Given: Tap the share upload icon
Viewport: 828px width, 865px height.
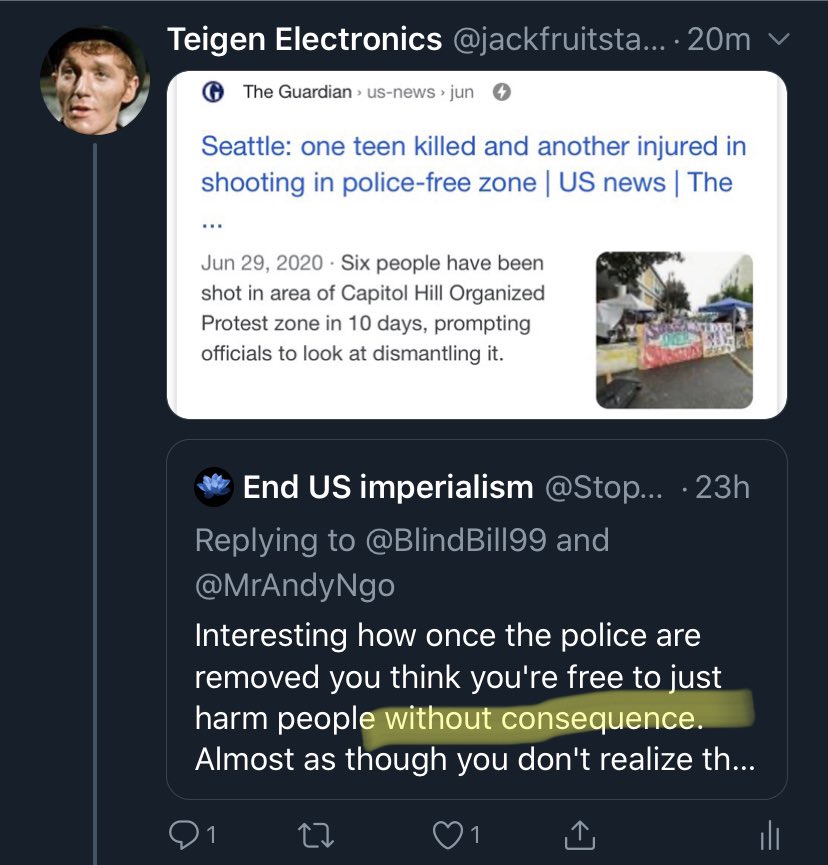Looking at the screenshot, I should [x=579, y=834].
